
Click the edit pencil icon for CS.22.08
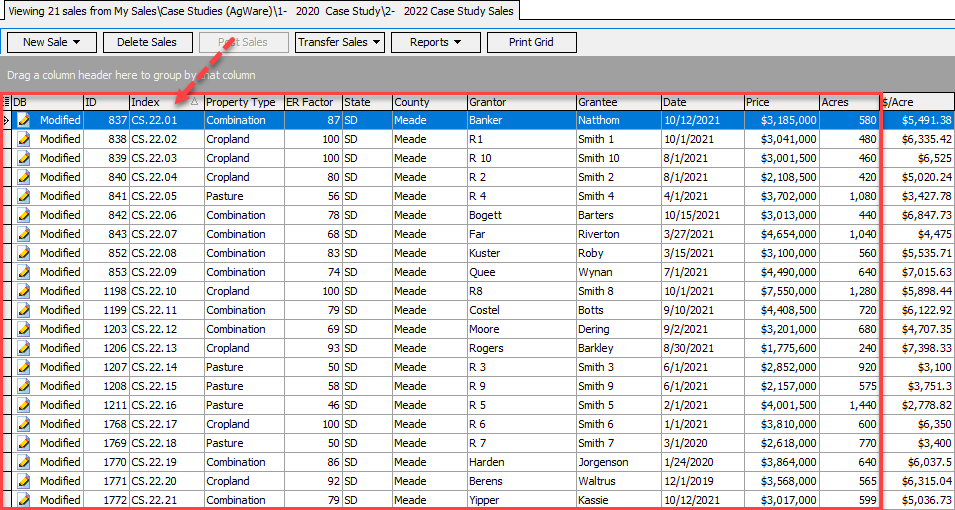[24, 253]
